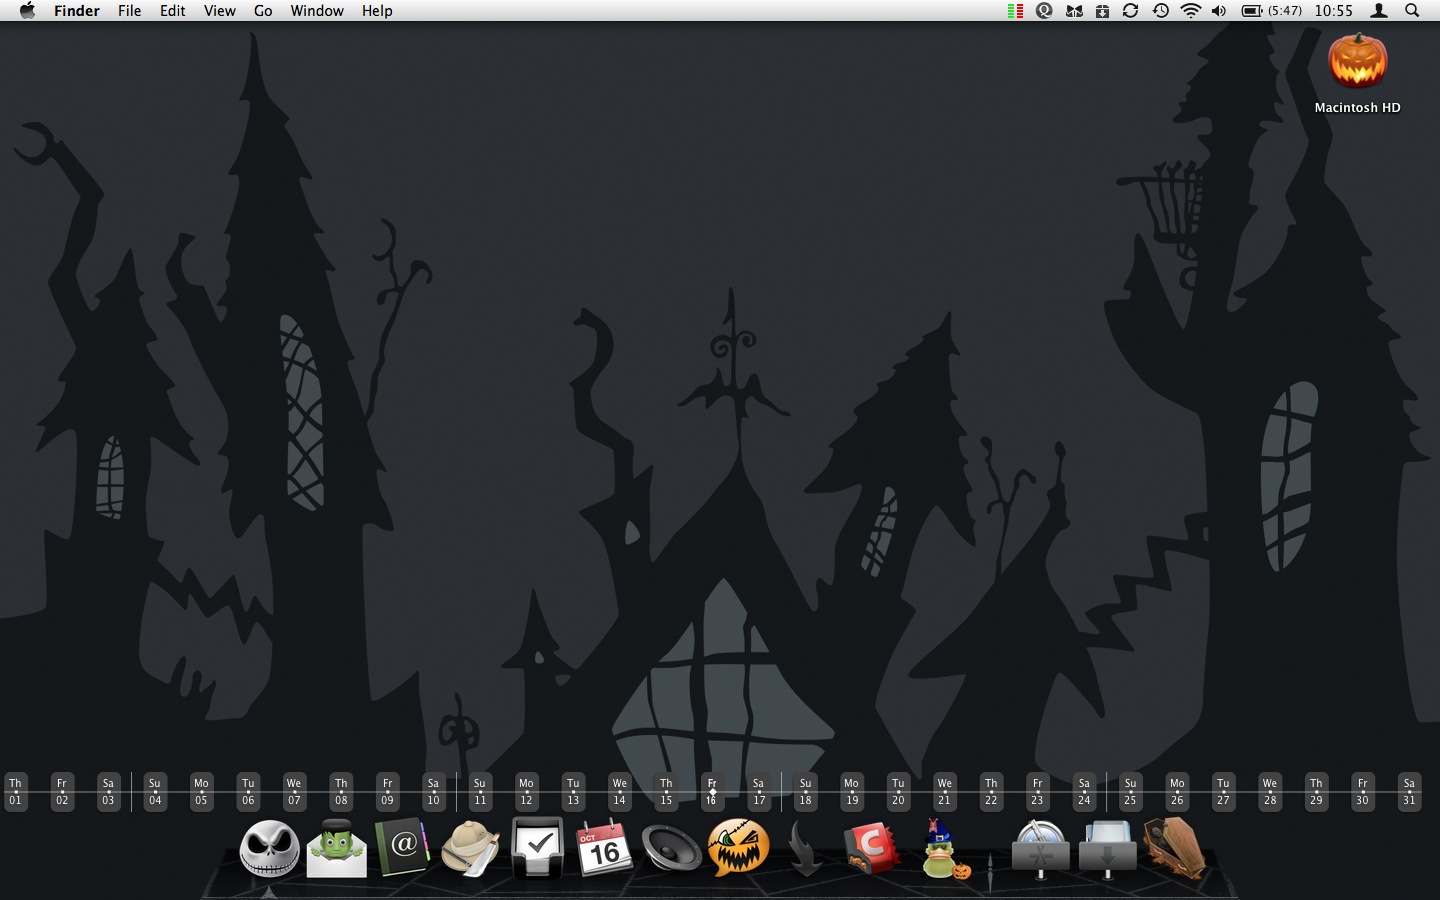The width and height of the screenshot is (1440, 900).
Task: Open the Help menu
Action: tap(377, 11)
